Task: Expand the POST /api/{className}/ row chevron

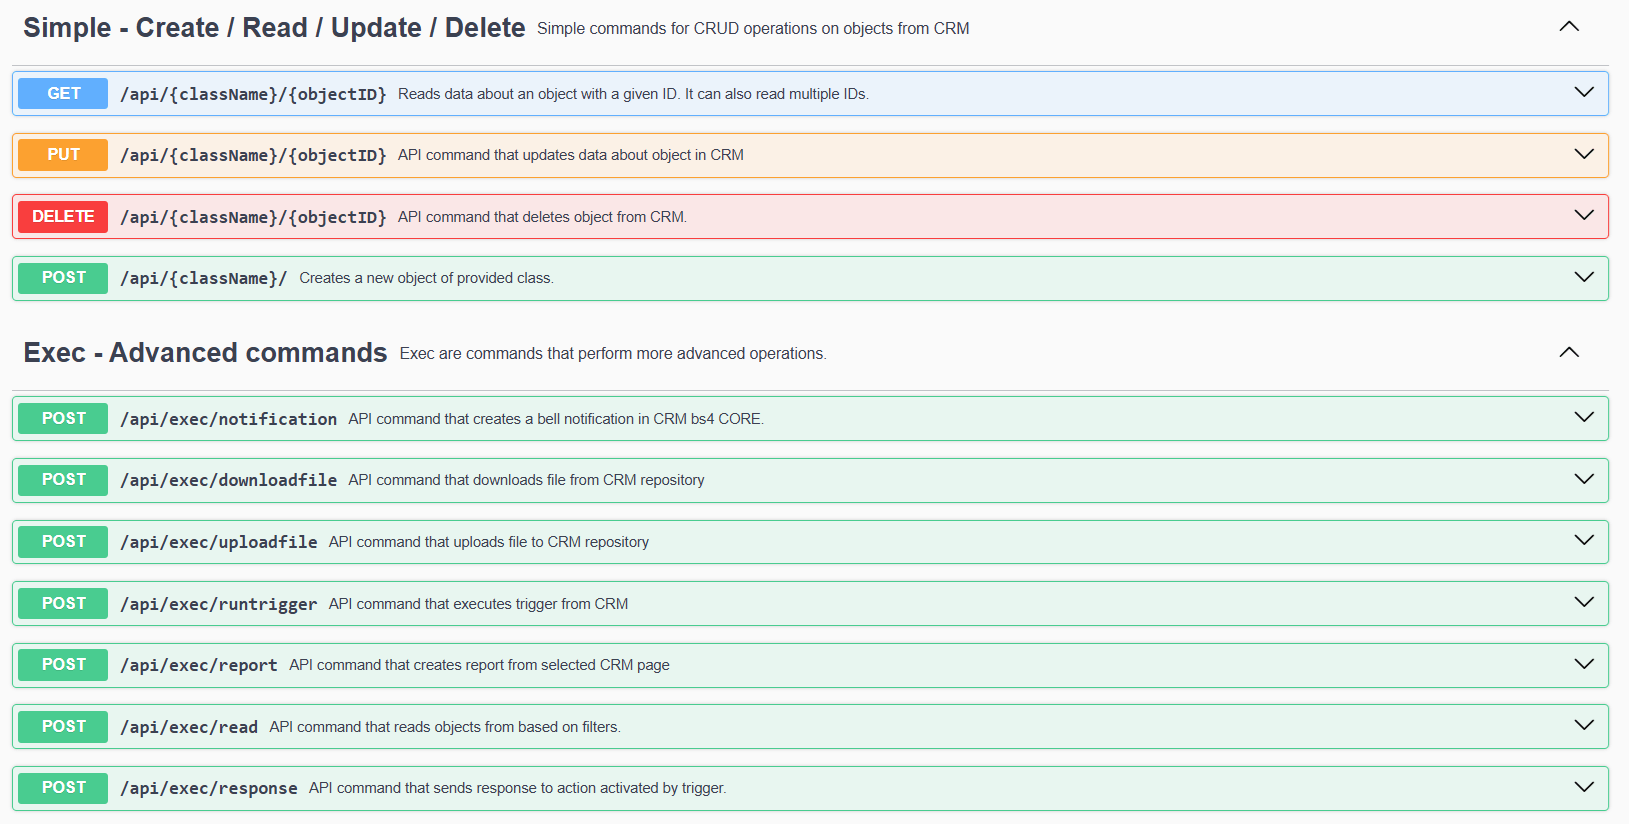Action: pyautogui.click(x=1584, y=277)
